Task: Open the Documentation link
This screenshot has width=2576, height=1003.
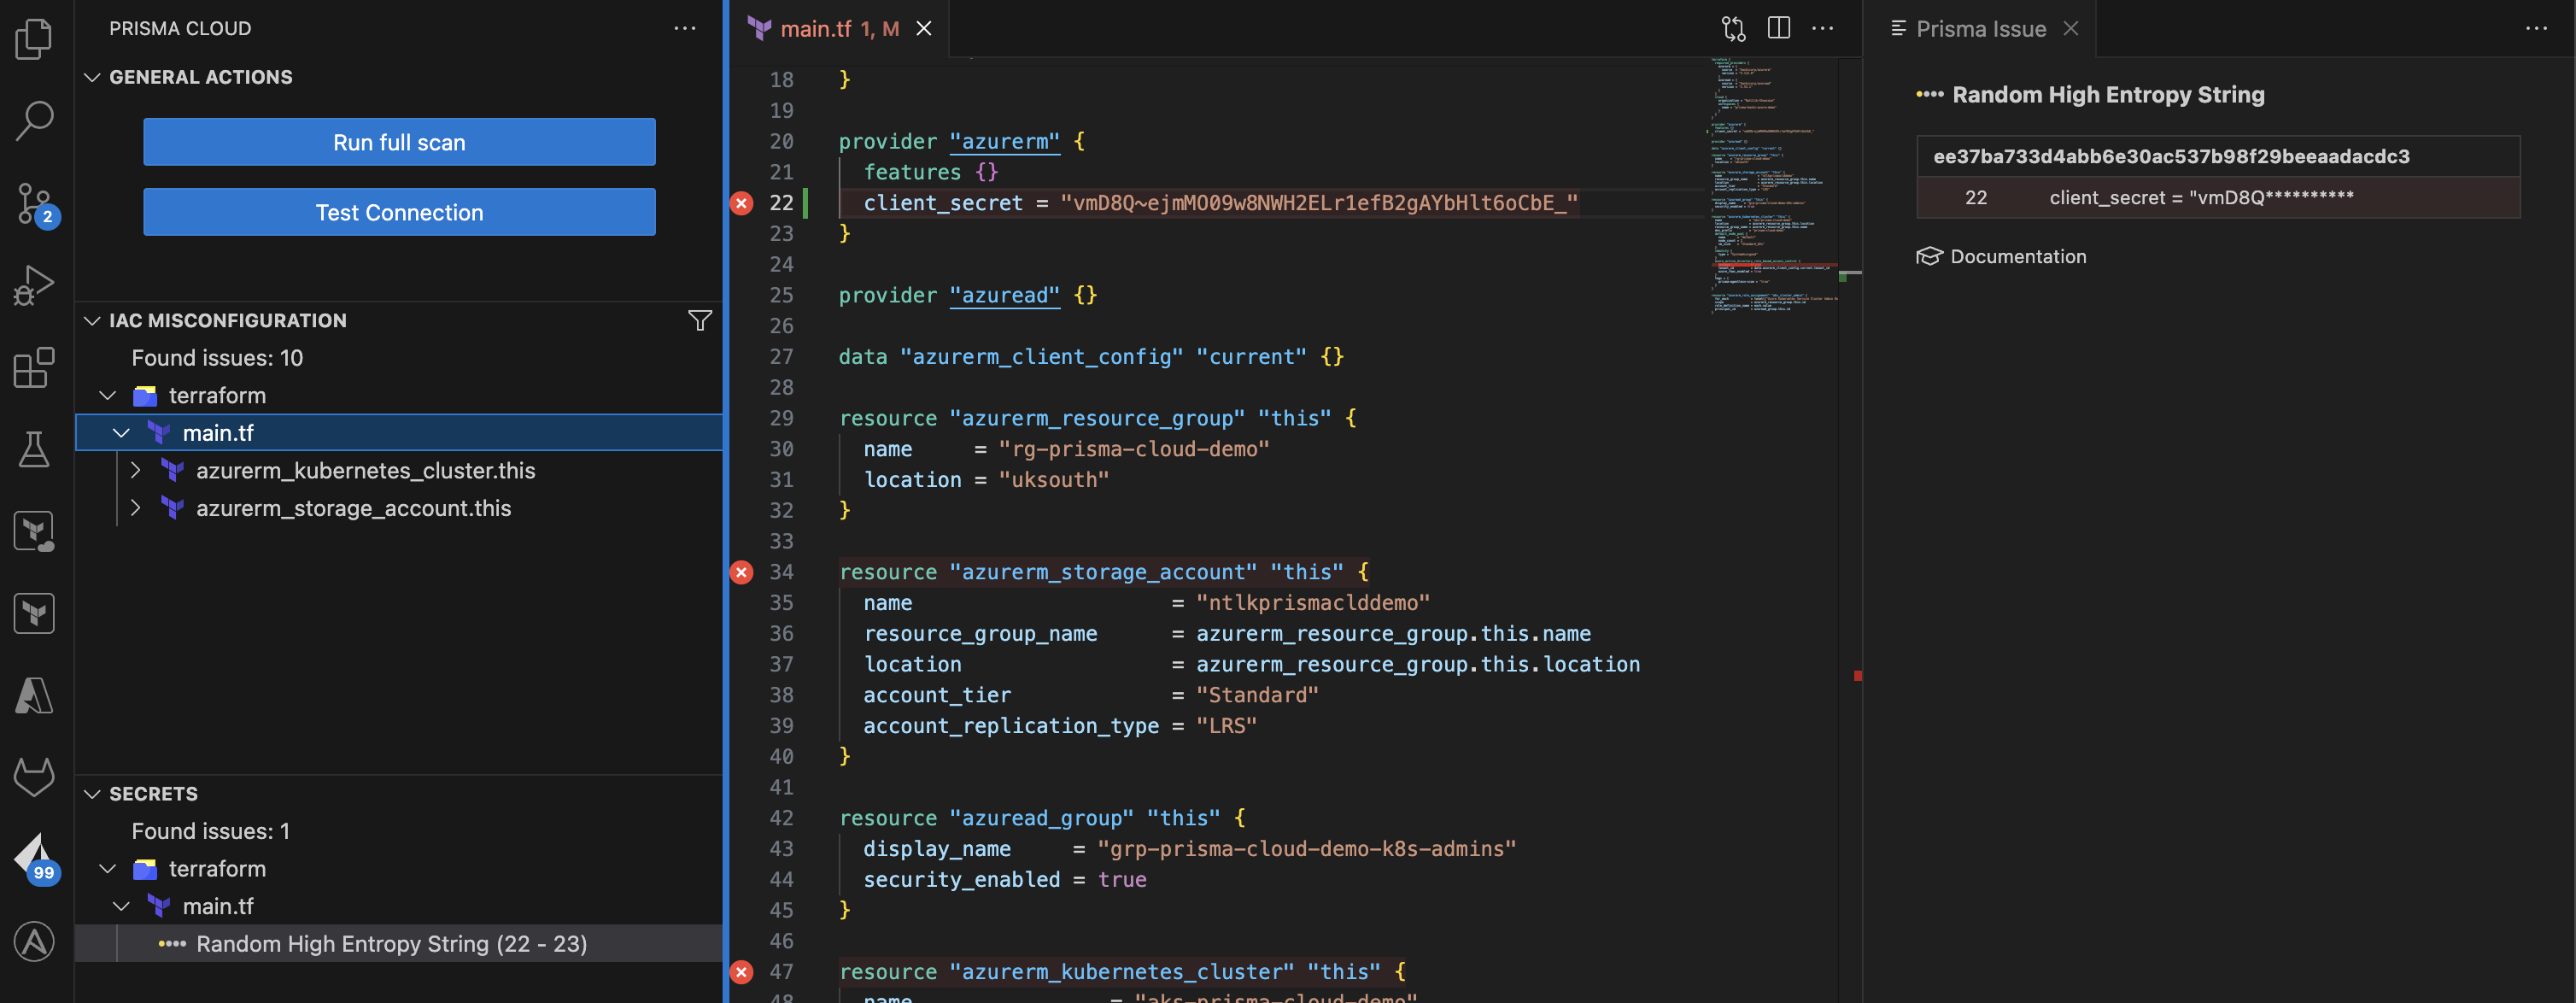Action: click(x=2018, y=256)
